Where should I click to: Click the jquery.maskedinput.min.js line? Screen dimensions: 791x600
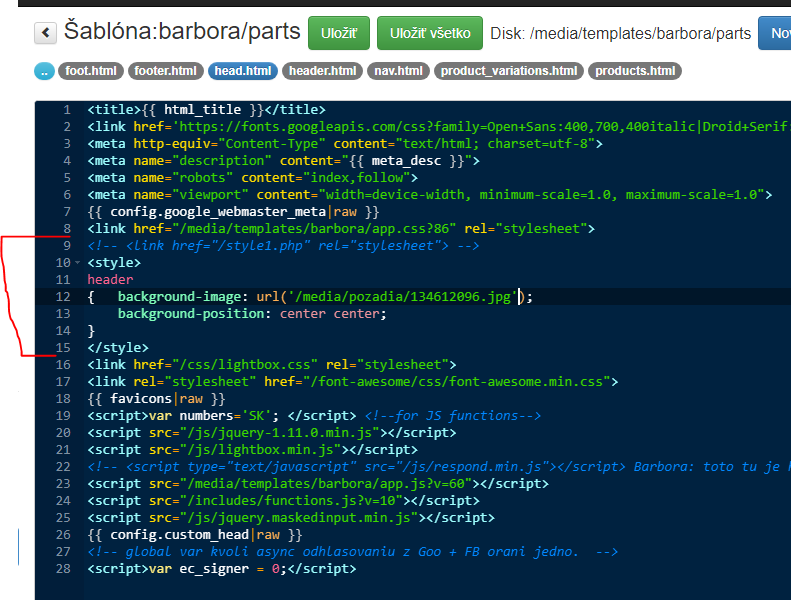[291, 518]
